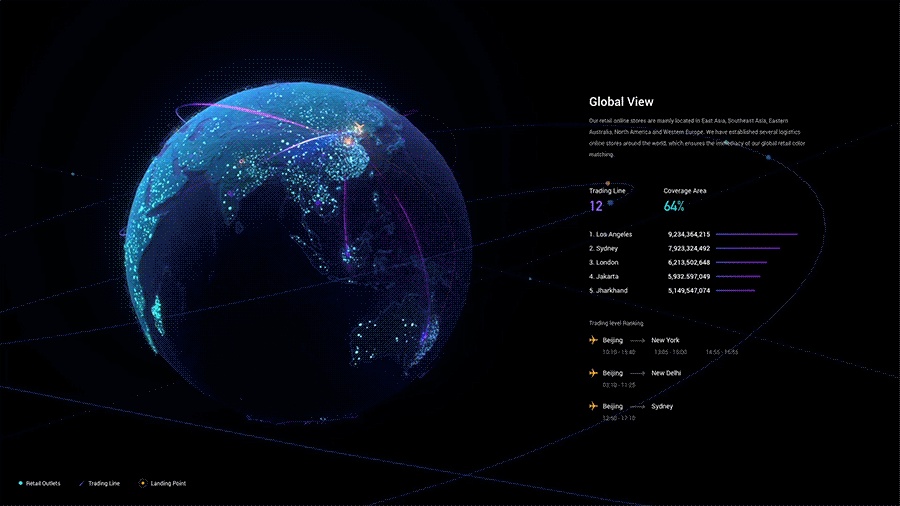Click the plane icon beside Beijing to New York
This screenshot has width=900, height=506.
pyautogui.click(x=593, y=340)
